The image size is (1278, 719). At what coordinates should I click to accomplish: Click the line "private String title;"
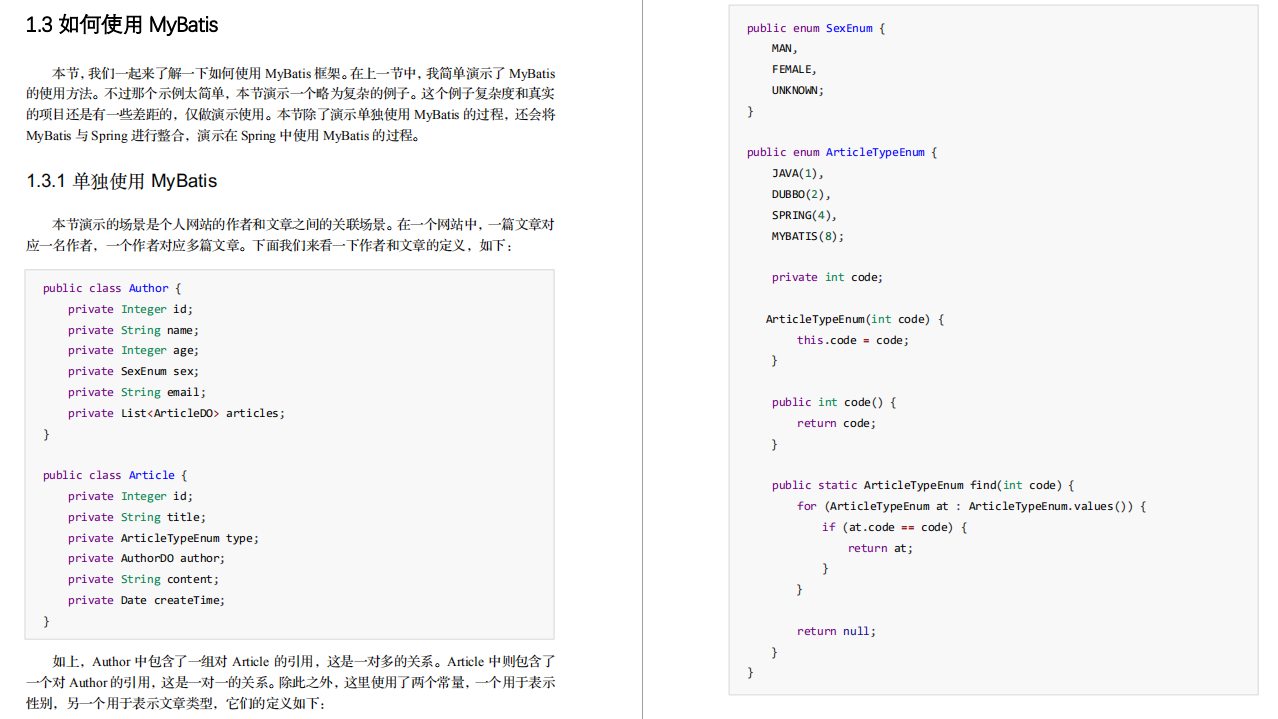tap(137, 517)
